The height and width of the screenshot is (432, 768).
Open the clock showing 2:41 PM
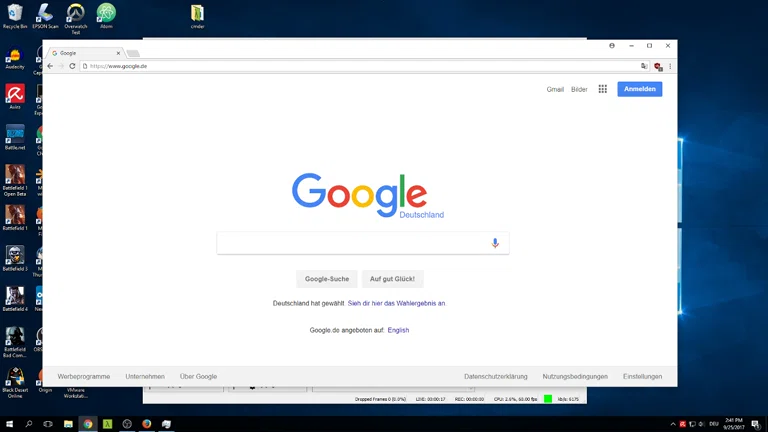click(734, 424)
